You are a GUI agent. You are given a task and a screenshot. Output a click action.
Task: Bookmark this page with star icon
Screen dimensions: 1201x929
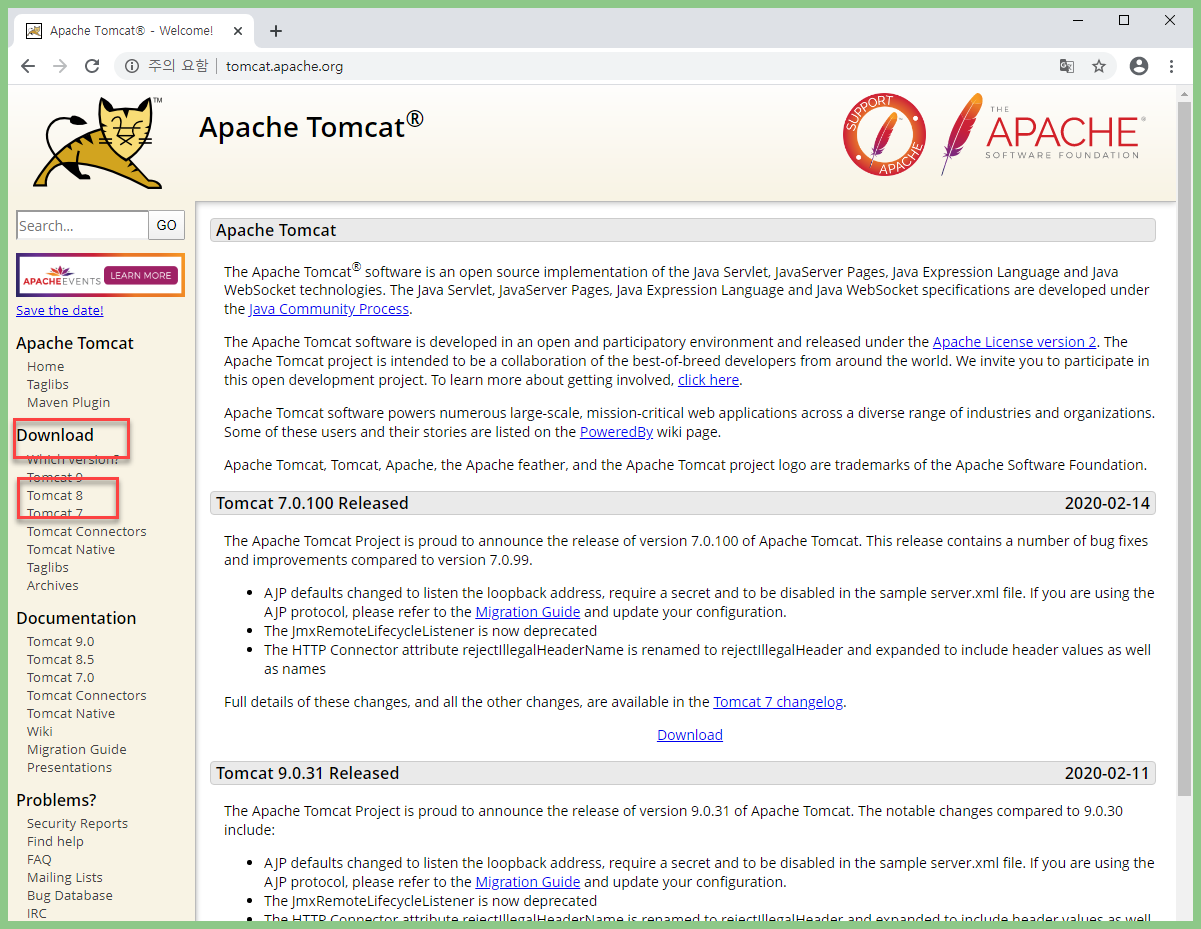[x=1099, y=66]
